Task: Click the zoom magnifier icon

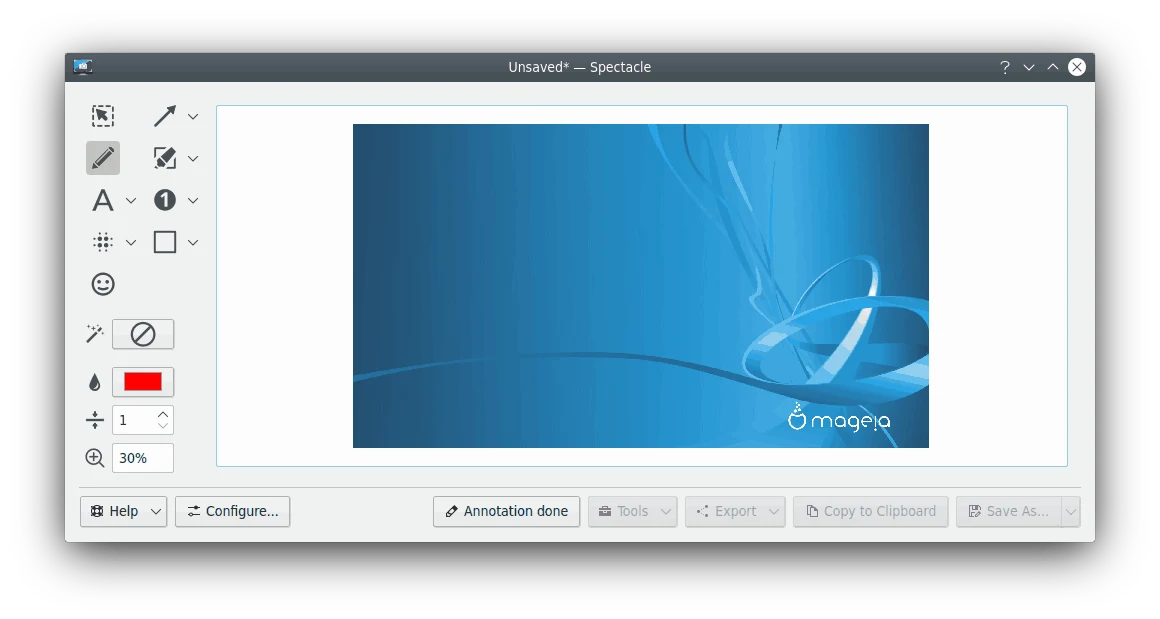Action: [x=95, y=458]
